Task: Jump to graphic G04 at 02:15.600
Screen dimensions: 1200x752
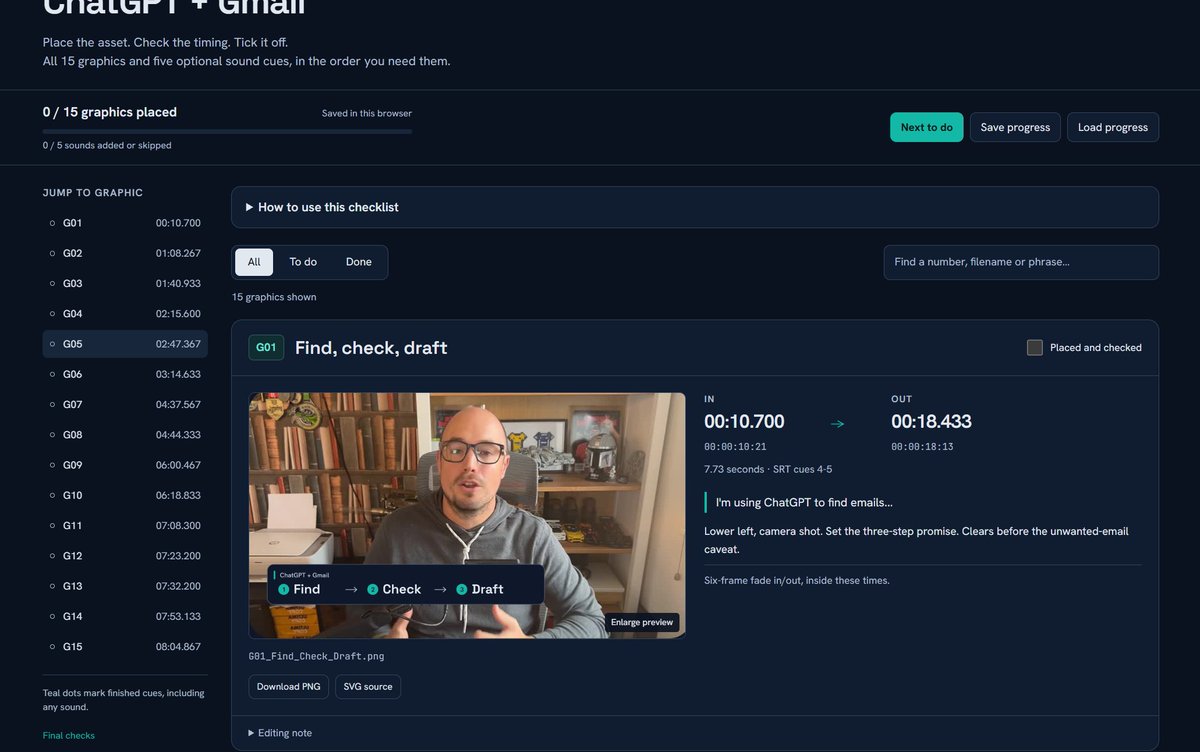Action: 125,314
